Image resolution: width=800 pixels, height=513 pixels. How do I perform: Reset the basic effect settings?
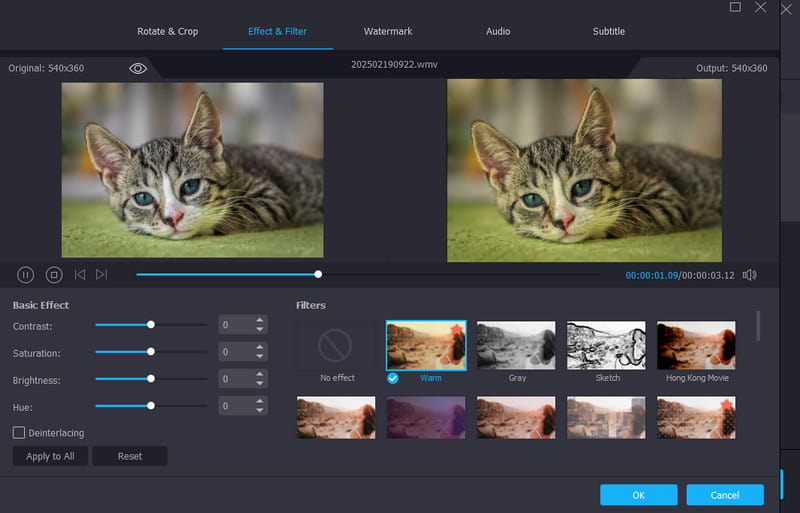click(130, 456)
